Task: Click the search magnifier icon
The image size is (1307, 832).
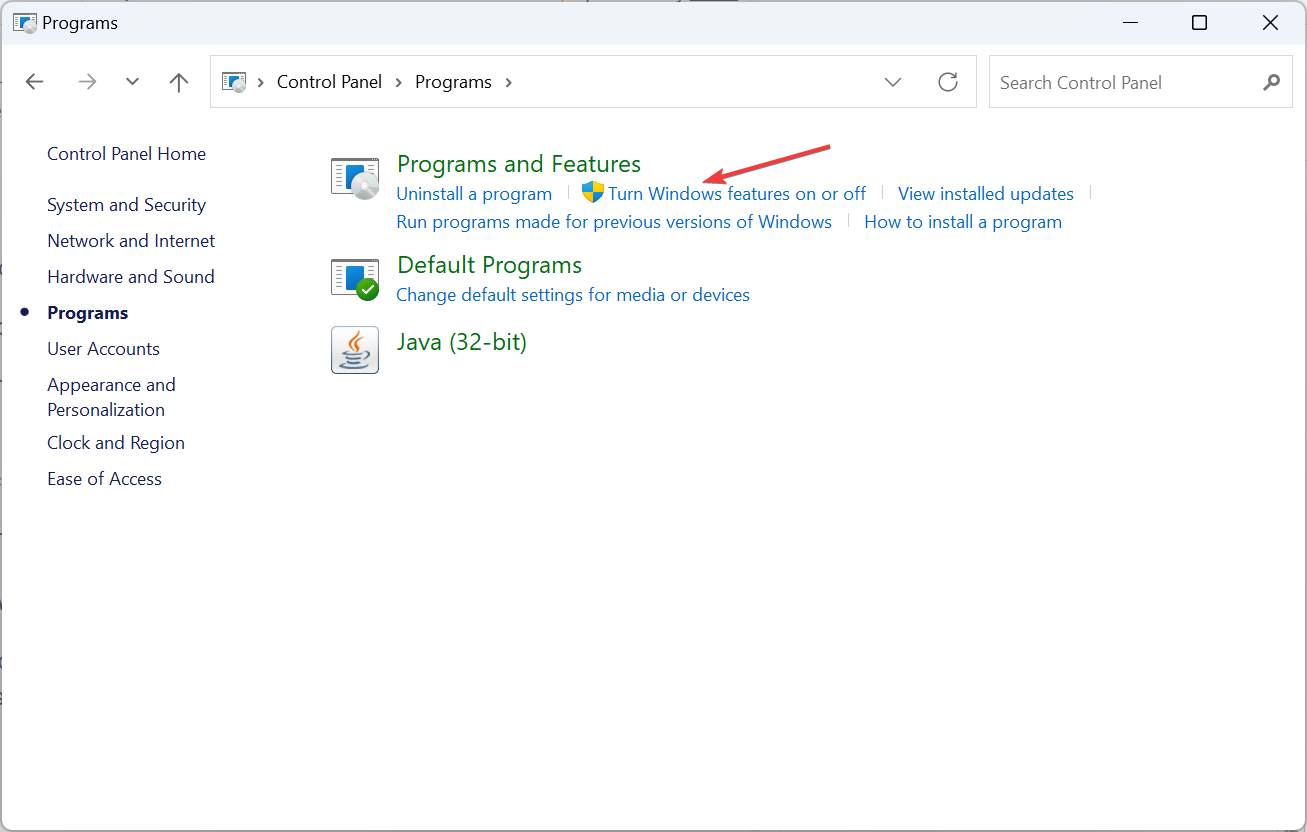Action: point(1271,82)
